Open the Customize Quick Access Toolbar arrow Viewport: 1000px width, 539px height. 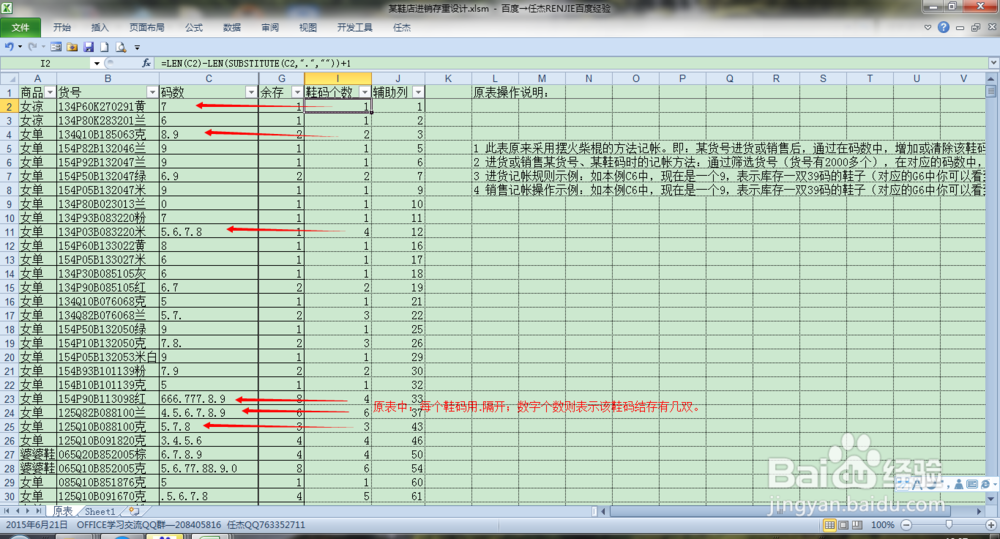[137, 47]
